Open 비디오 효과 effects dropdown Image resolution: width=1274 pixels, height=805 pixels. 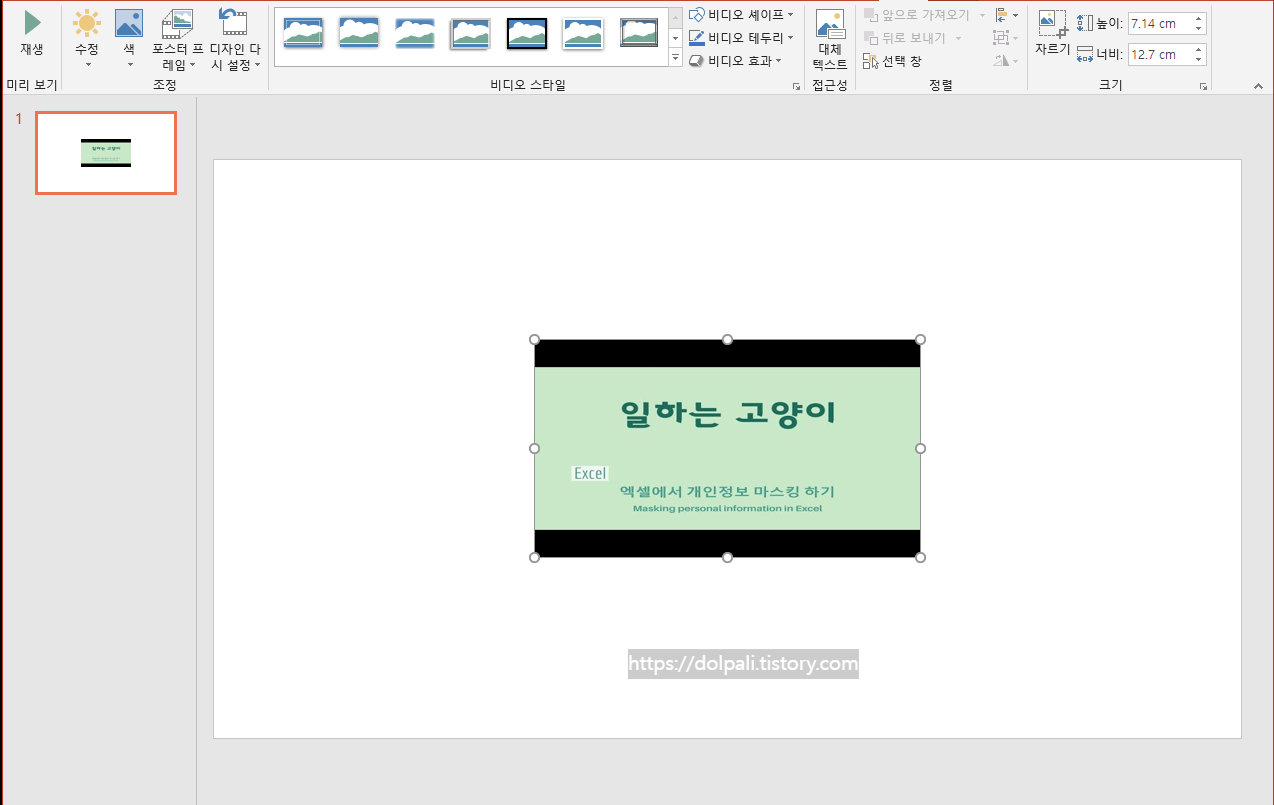tap(735, 61)
